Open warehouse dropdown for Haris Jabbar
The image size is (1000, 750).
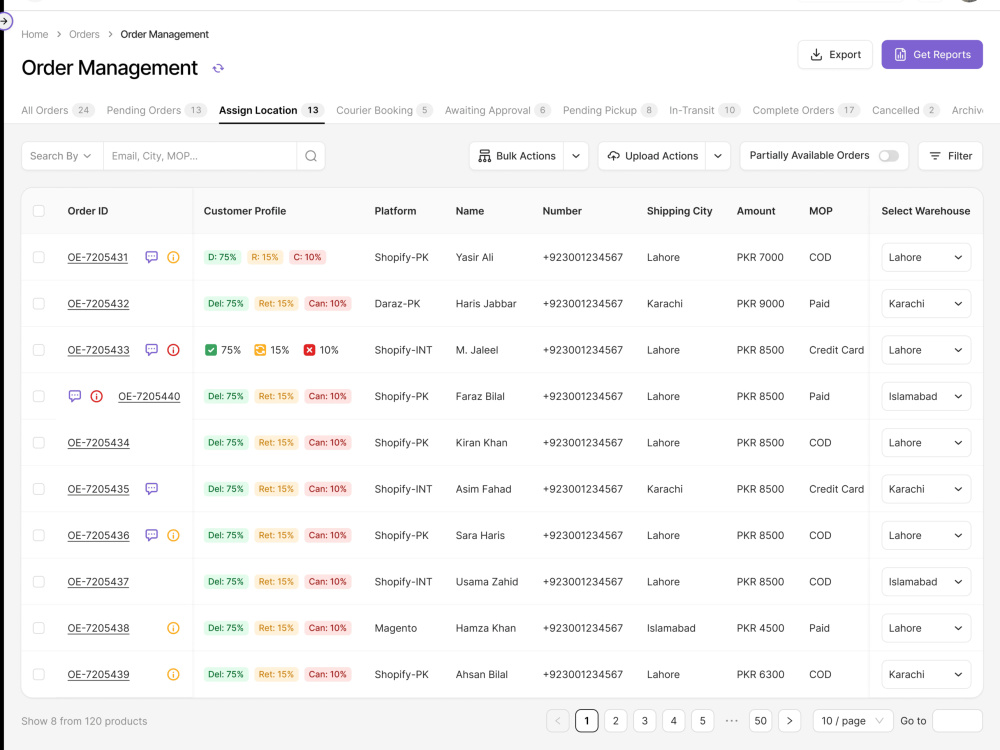[926, 304]
